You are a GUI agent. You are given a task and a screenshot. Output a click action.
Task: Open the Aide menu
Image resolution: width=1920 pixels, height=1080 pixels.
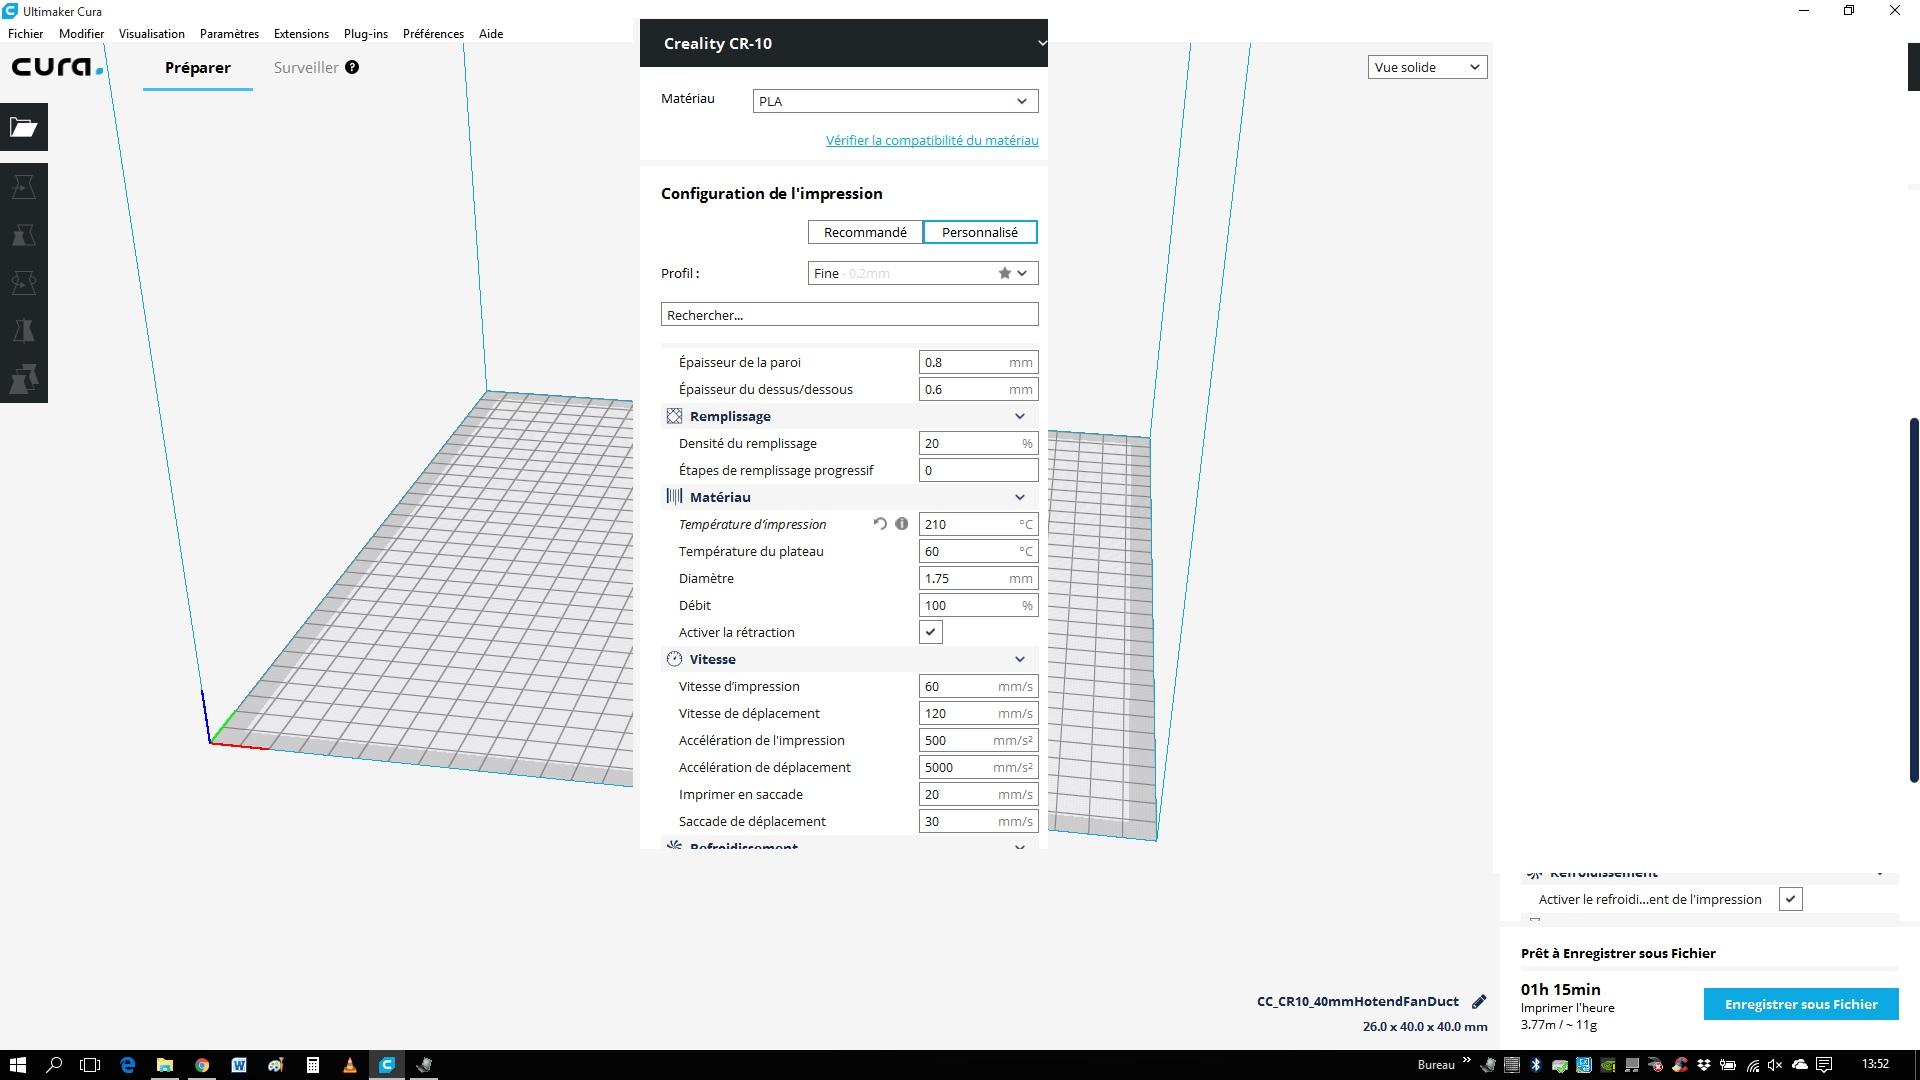[491, 33]
